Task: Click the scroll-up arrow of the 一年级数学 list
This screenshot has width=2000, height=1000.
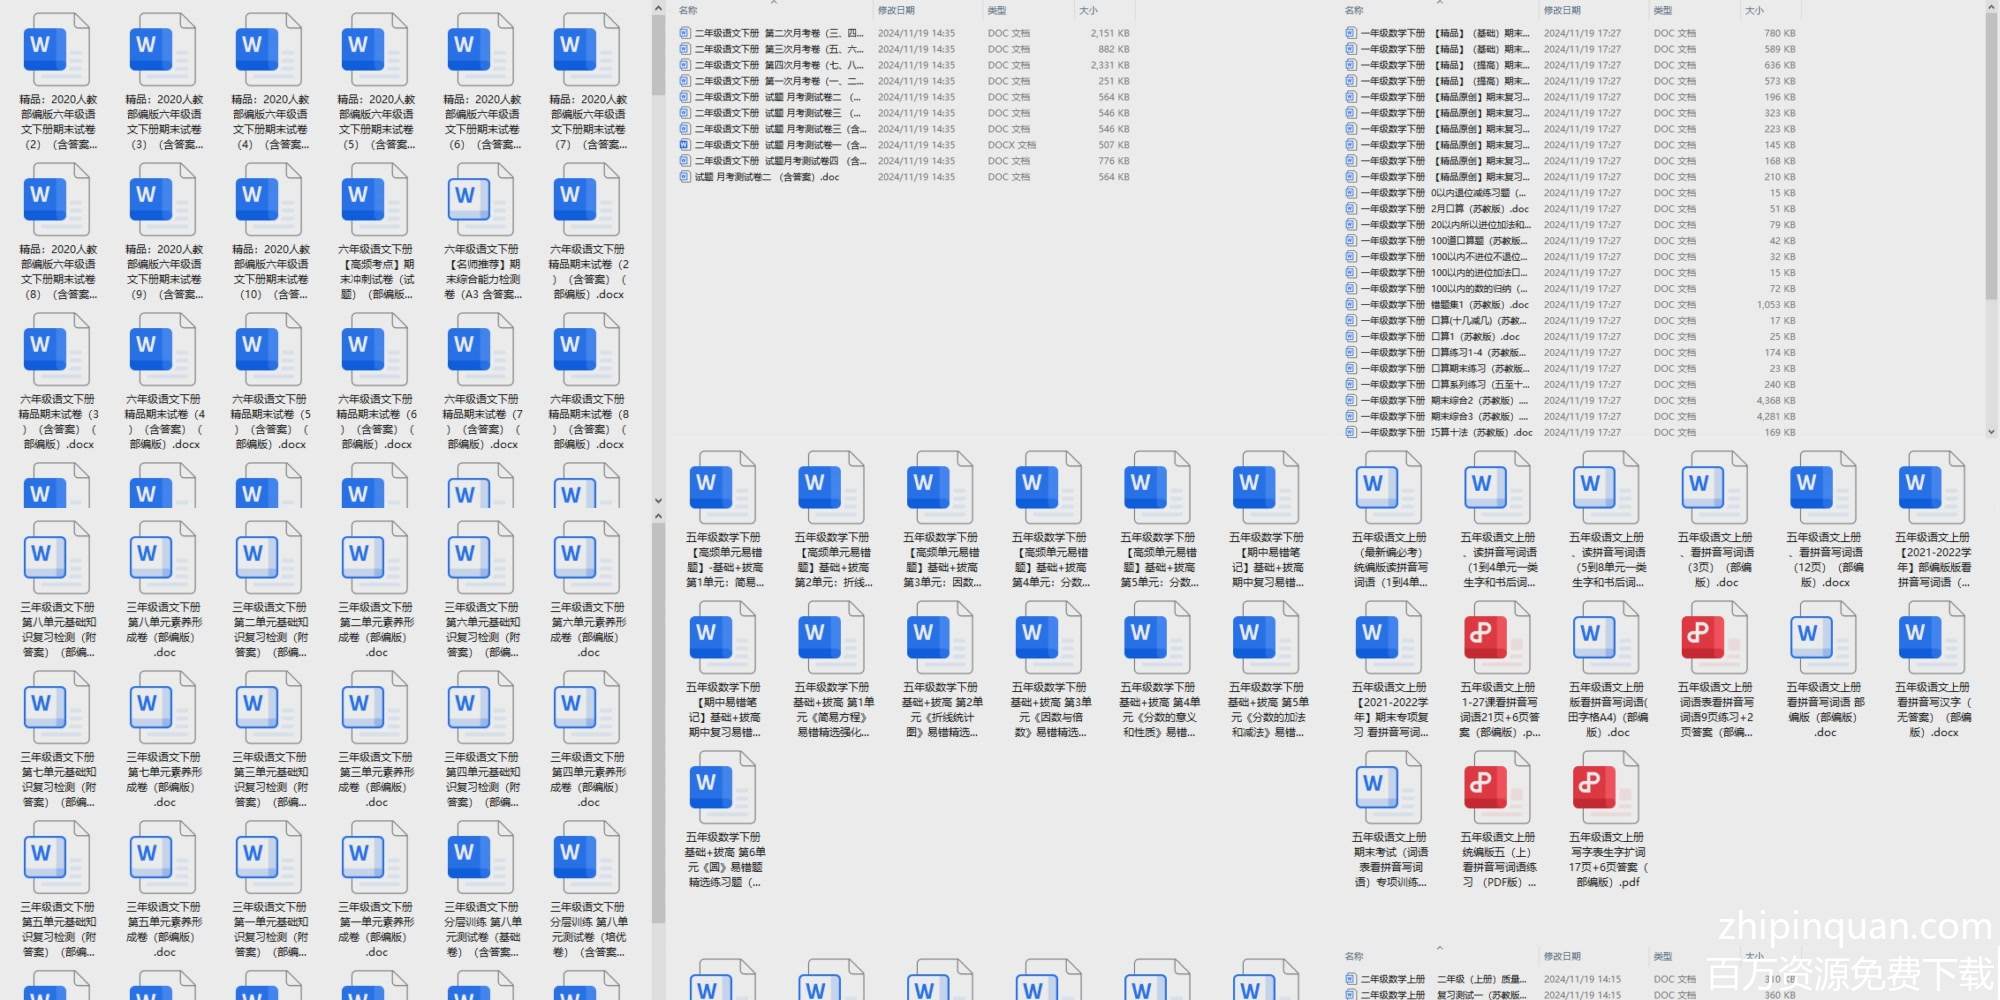Action: pyautogui.click(x=1990, y=8)
